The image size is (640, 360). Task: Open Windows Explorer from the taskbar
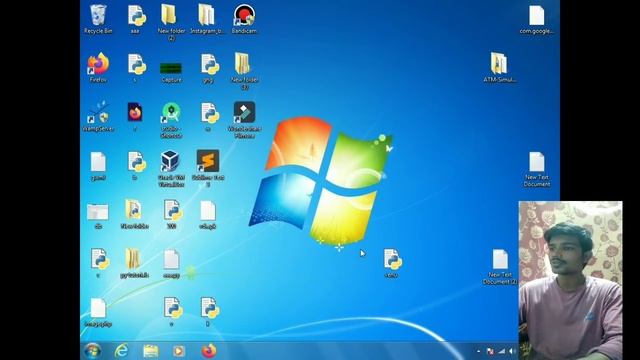(151, 351)
